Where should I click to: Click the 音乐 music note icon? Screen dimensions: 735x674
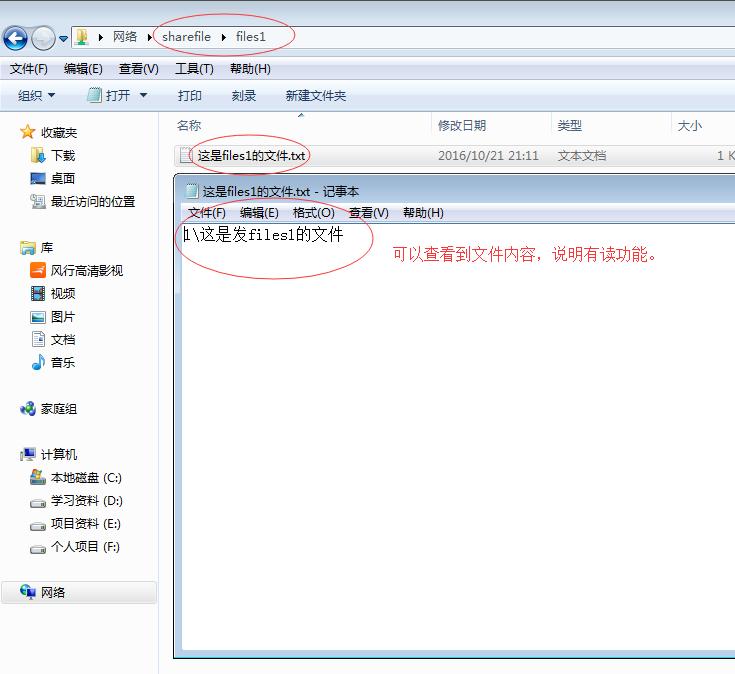38,362
